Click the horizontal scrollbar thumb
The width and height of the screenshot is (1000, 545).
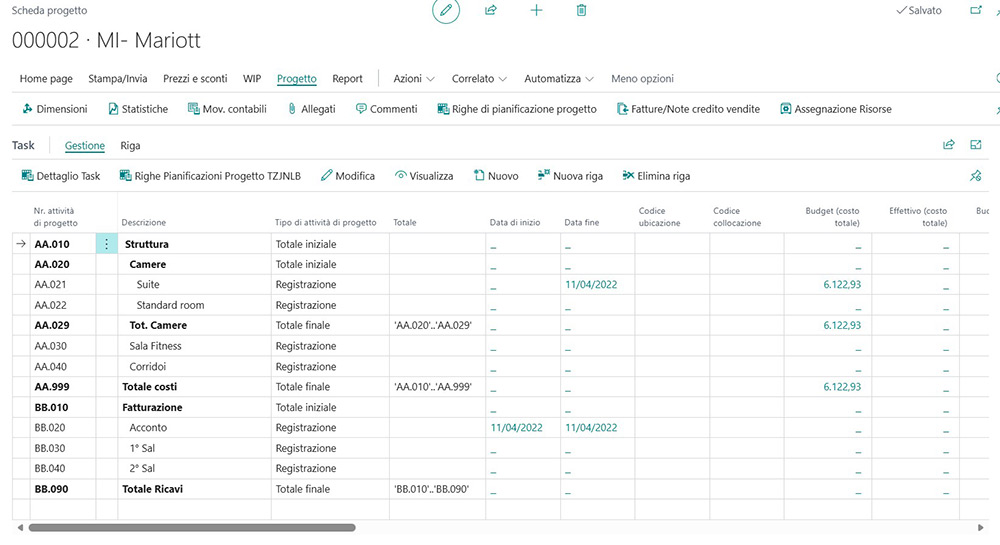coord(192,527)
